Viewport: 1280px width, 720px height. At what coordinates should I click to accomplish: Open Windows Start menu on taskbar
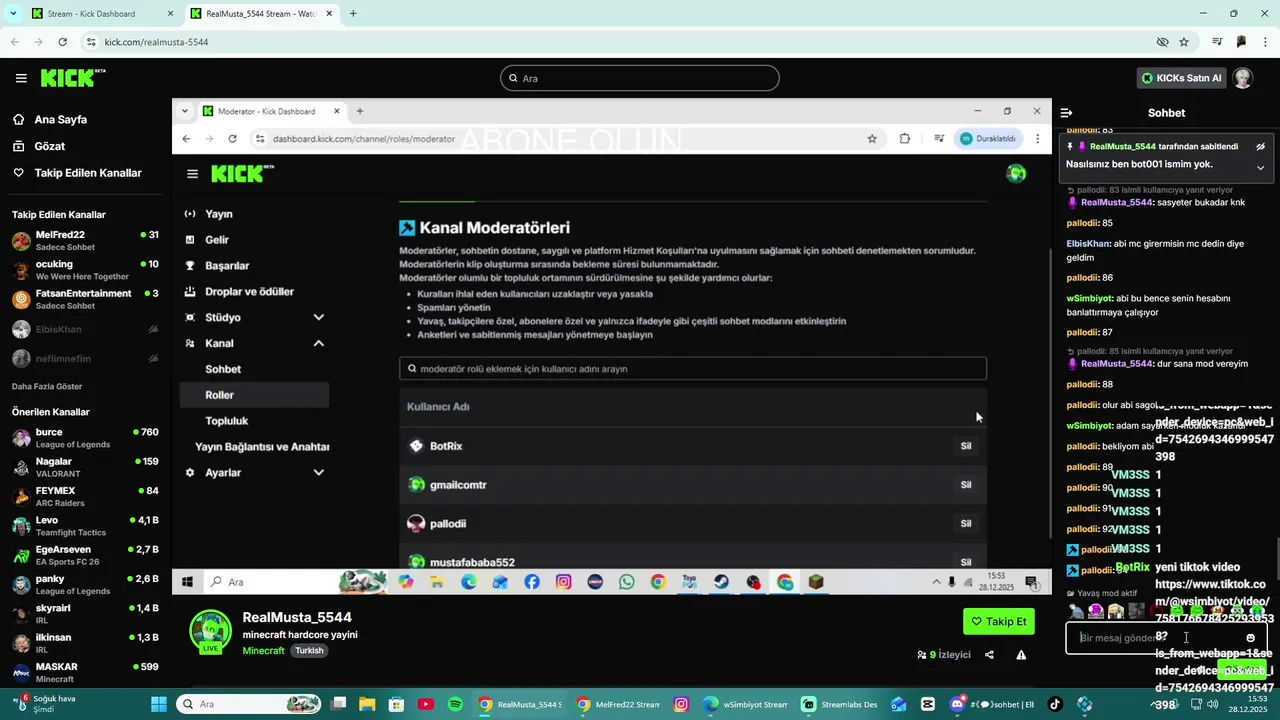159,704
